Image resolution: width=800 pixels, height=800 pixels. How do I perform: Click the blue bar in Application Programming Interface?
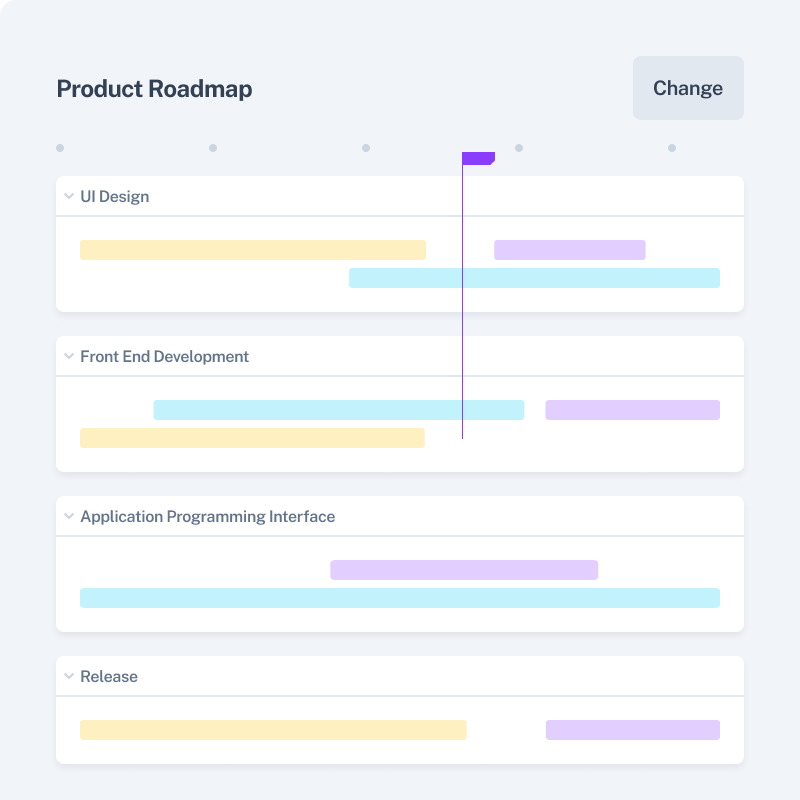click(x=400, y=598)
